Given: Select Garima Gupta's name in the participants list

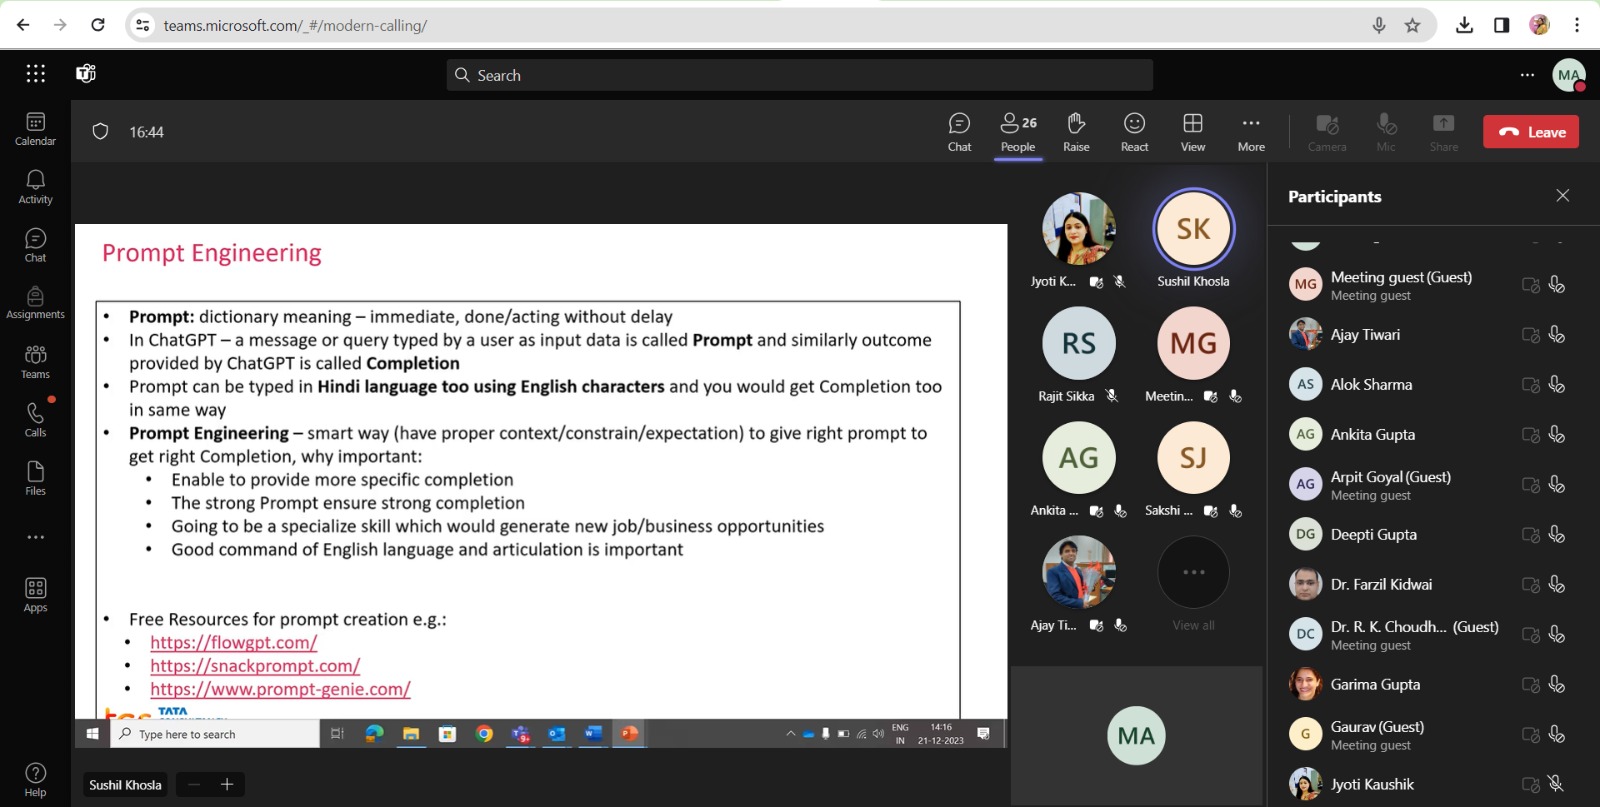Looking at the screenshot, I should pos(1375,685).
